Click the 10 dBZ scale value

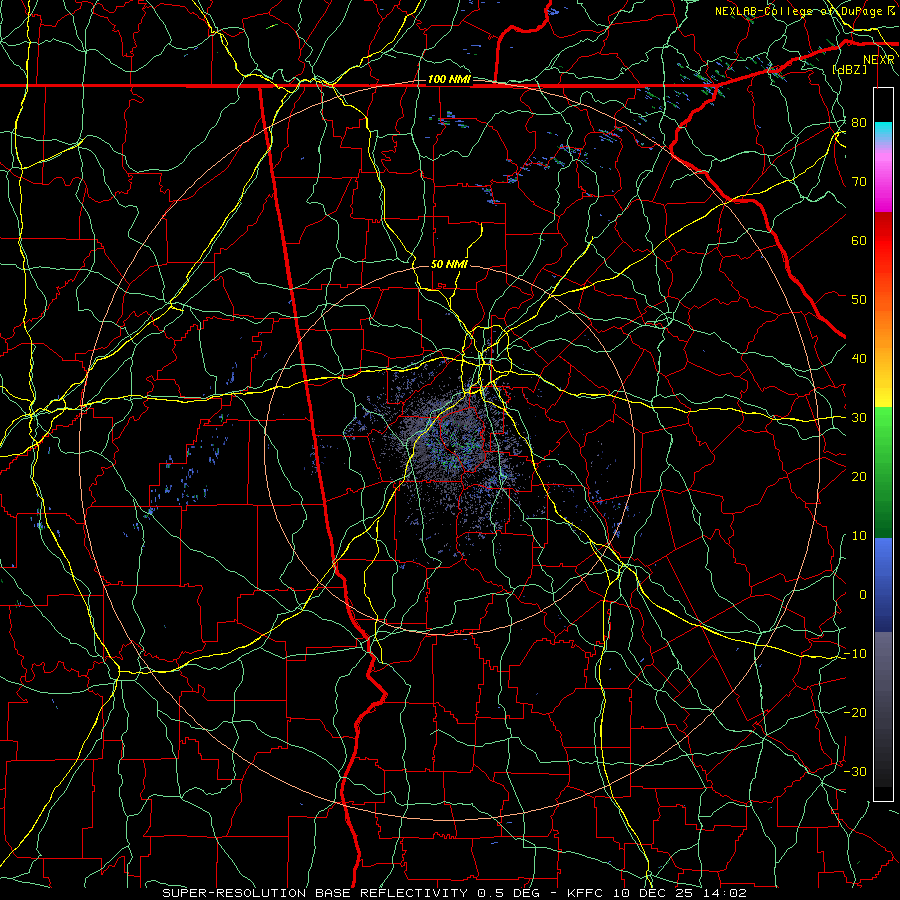coord(859,536)
